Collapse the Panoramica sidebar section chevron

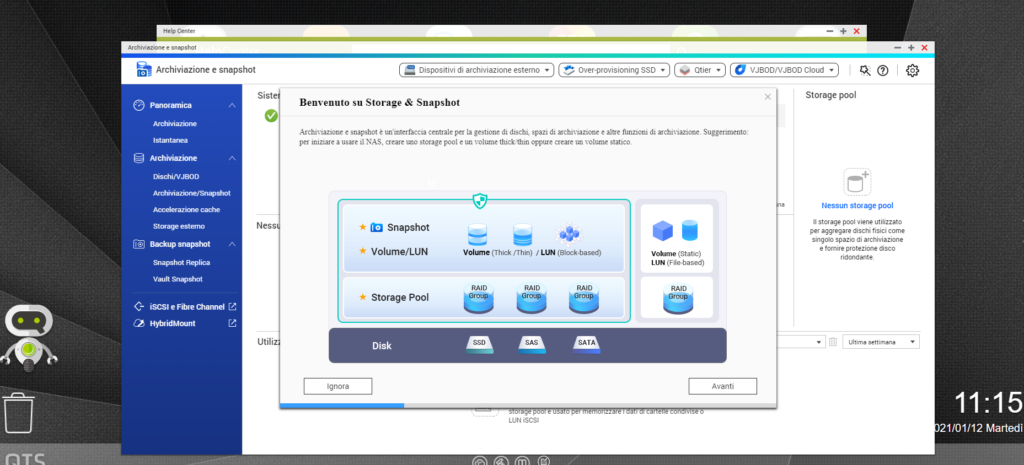click(x=232, y=105)
